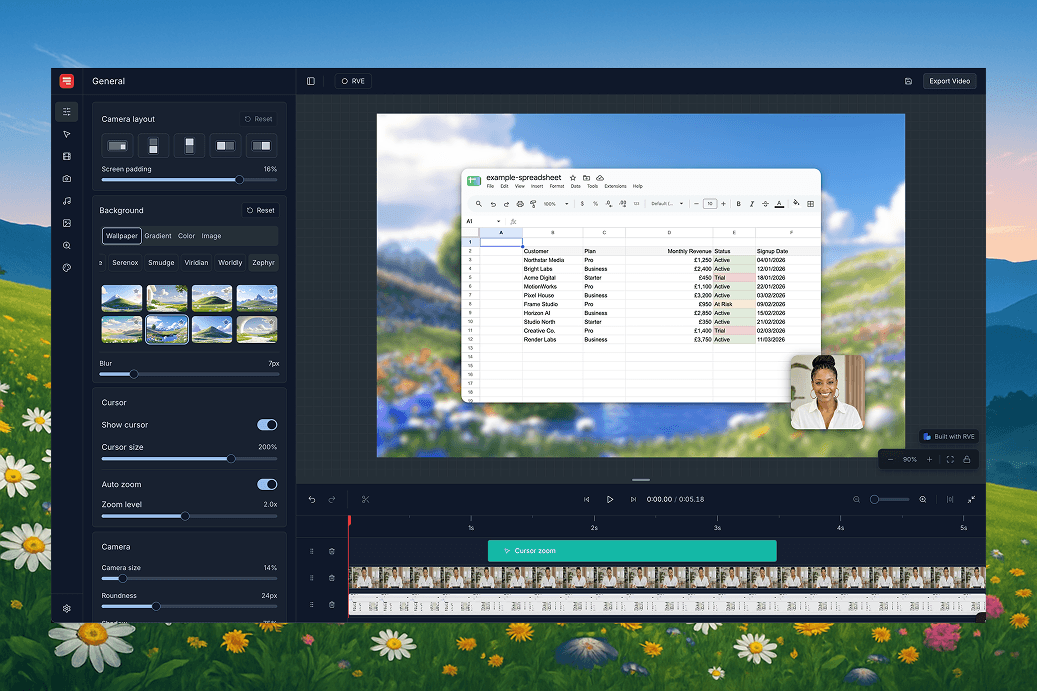Click the Zoom level slider
Image resolution: width=1037 pixels, height=691 pixels.
[189, 516]
